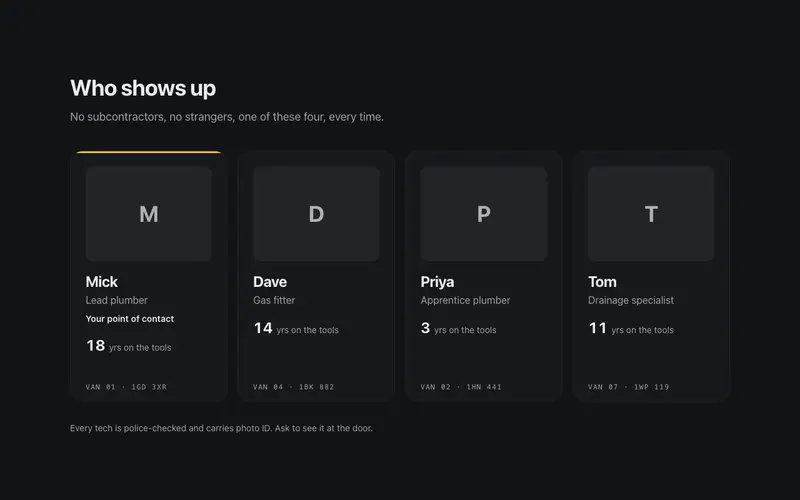Open Priya's avatar tile with letter P
The height and width of the screenshot is (500, 800).
pyautogui.click(x=484, y=214)
